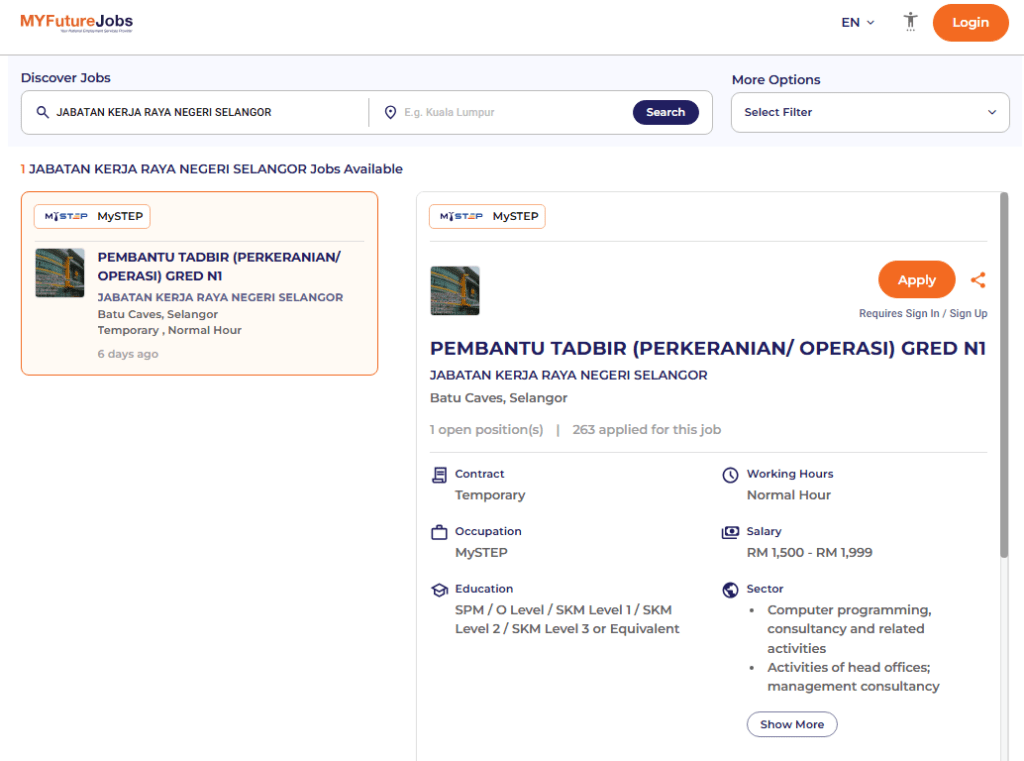Image resolution: width=1024 pixels, height=761 pixels.
Task: Click the Login button
Action: [970, 22]
